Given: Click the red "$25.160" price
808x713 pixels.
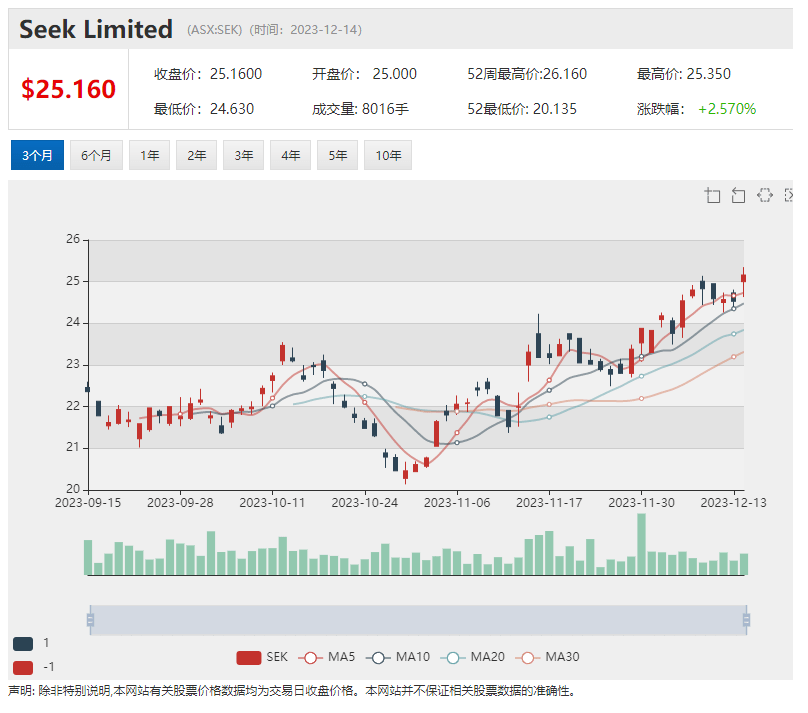Looking at the screenshot, I should coord(68,89).
